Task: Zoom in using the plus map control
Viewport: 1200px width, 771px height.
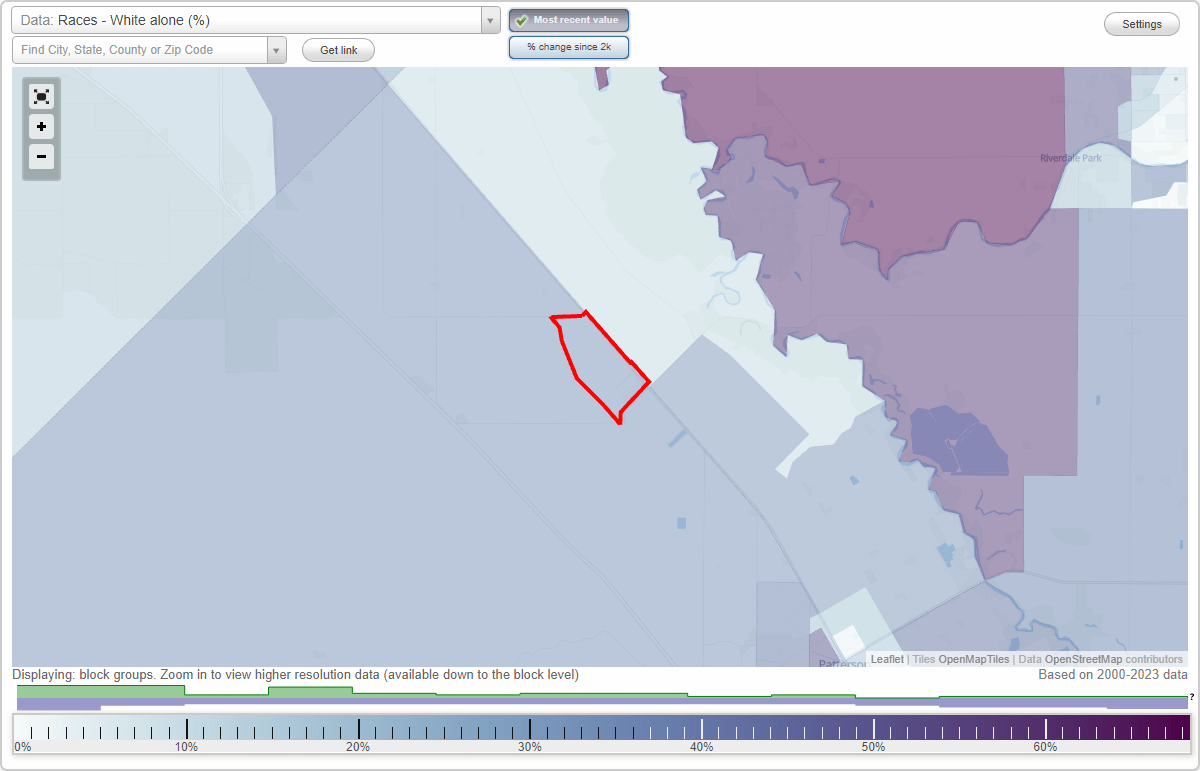Action: click(x=41, y=127)
